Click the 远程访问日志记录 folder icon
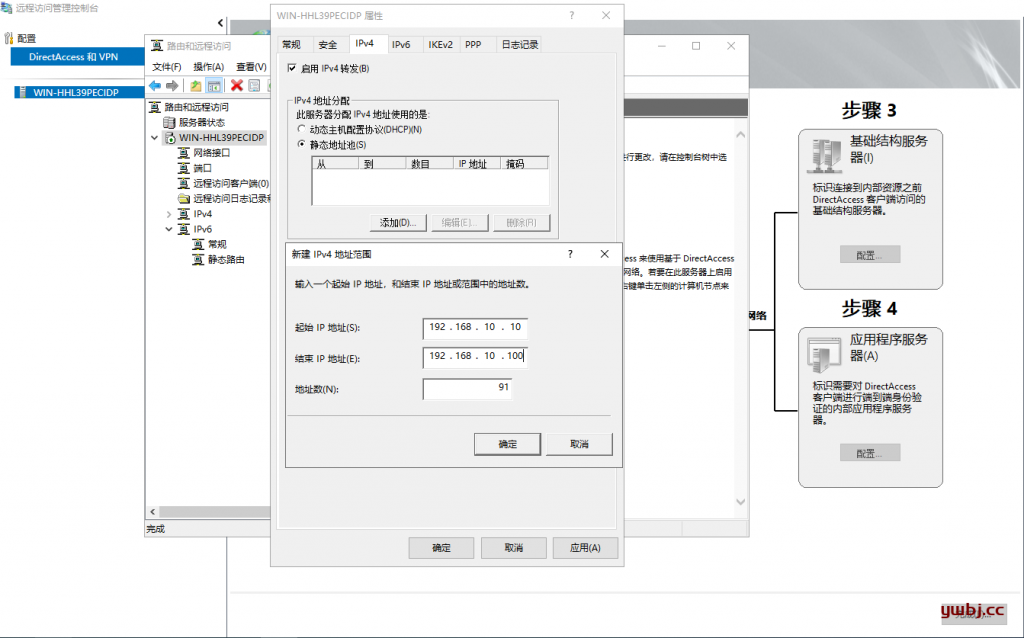1024x638 pixels. [x=184, y=199]
